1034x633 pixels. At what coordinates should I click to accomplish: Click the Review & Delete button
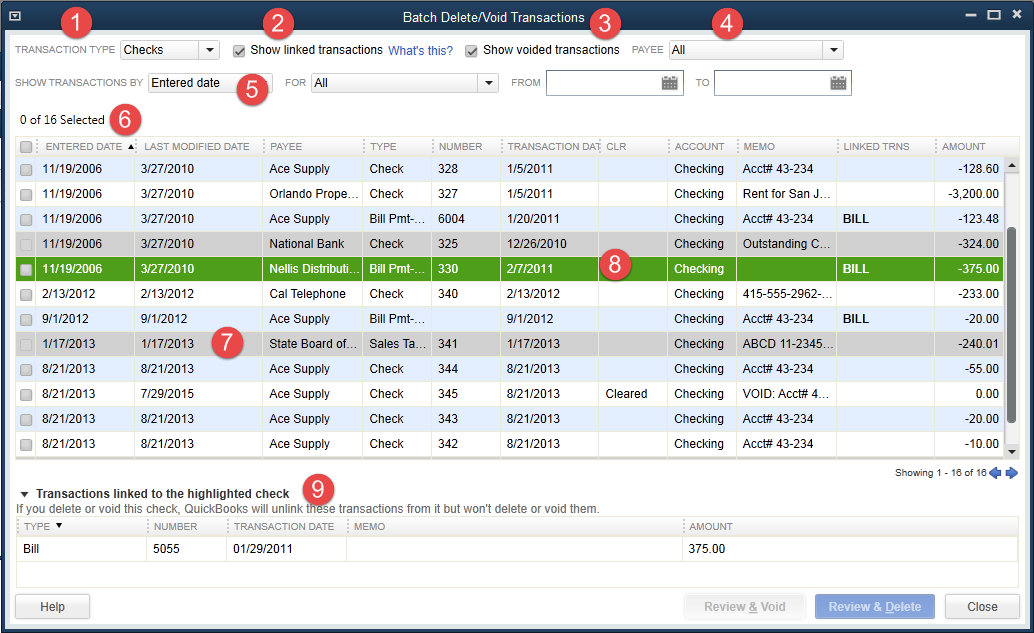tap(874, 607)
